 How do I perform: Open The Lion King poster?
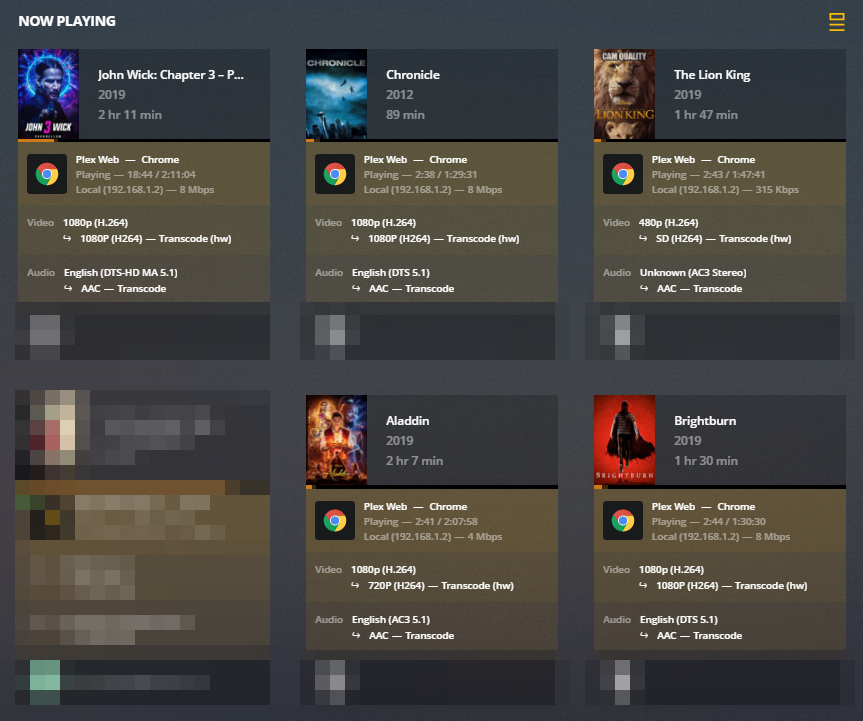[x=624, y=94]
